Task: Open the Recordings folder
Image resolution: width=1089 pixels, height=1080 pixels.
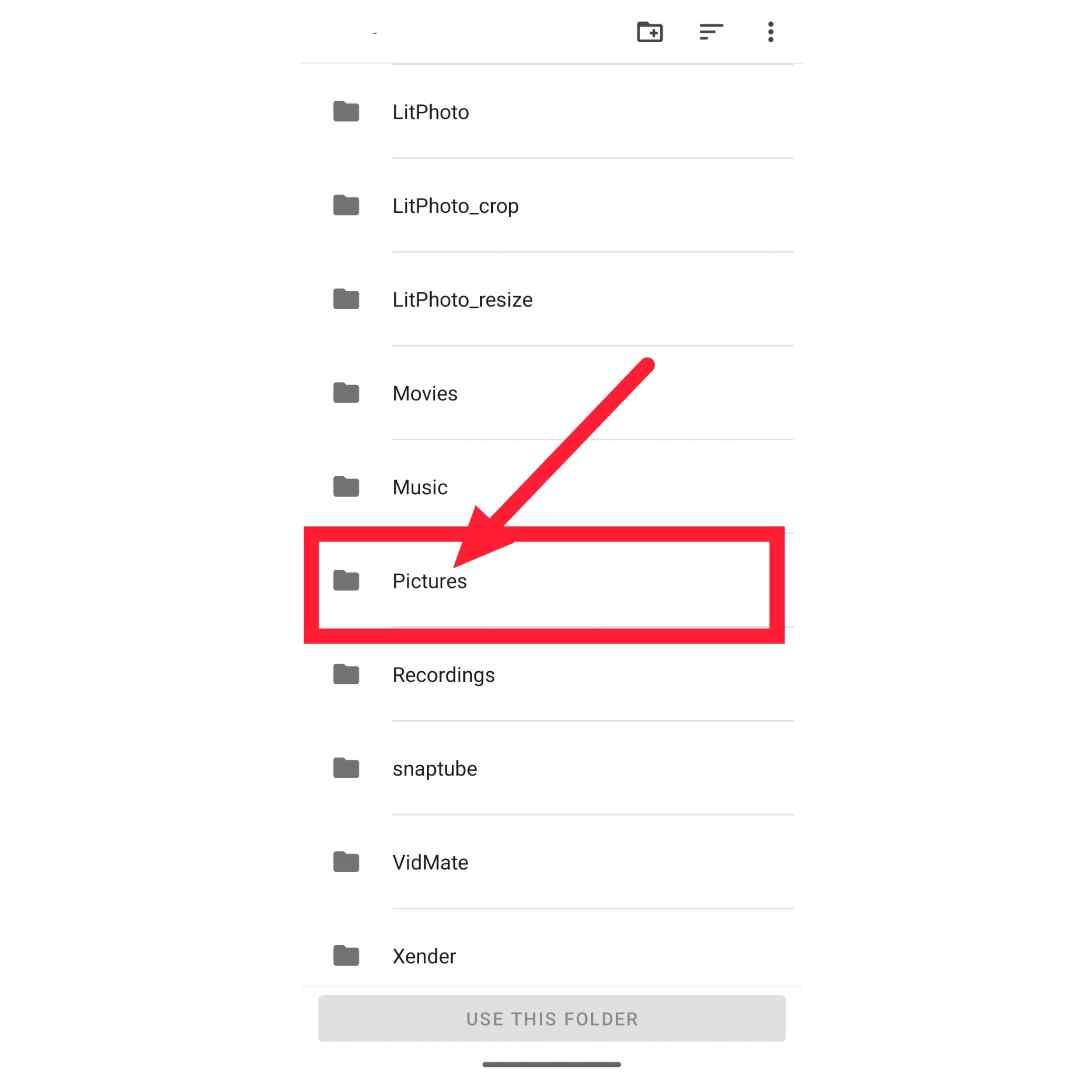Action: click(x=551, y=674)
